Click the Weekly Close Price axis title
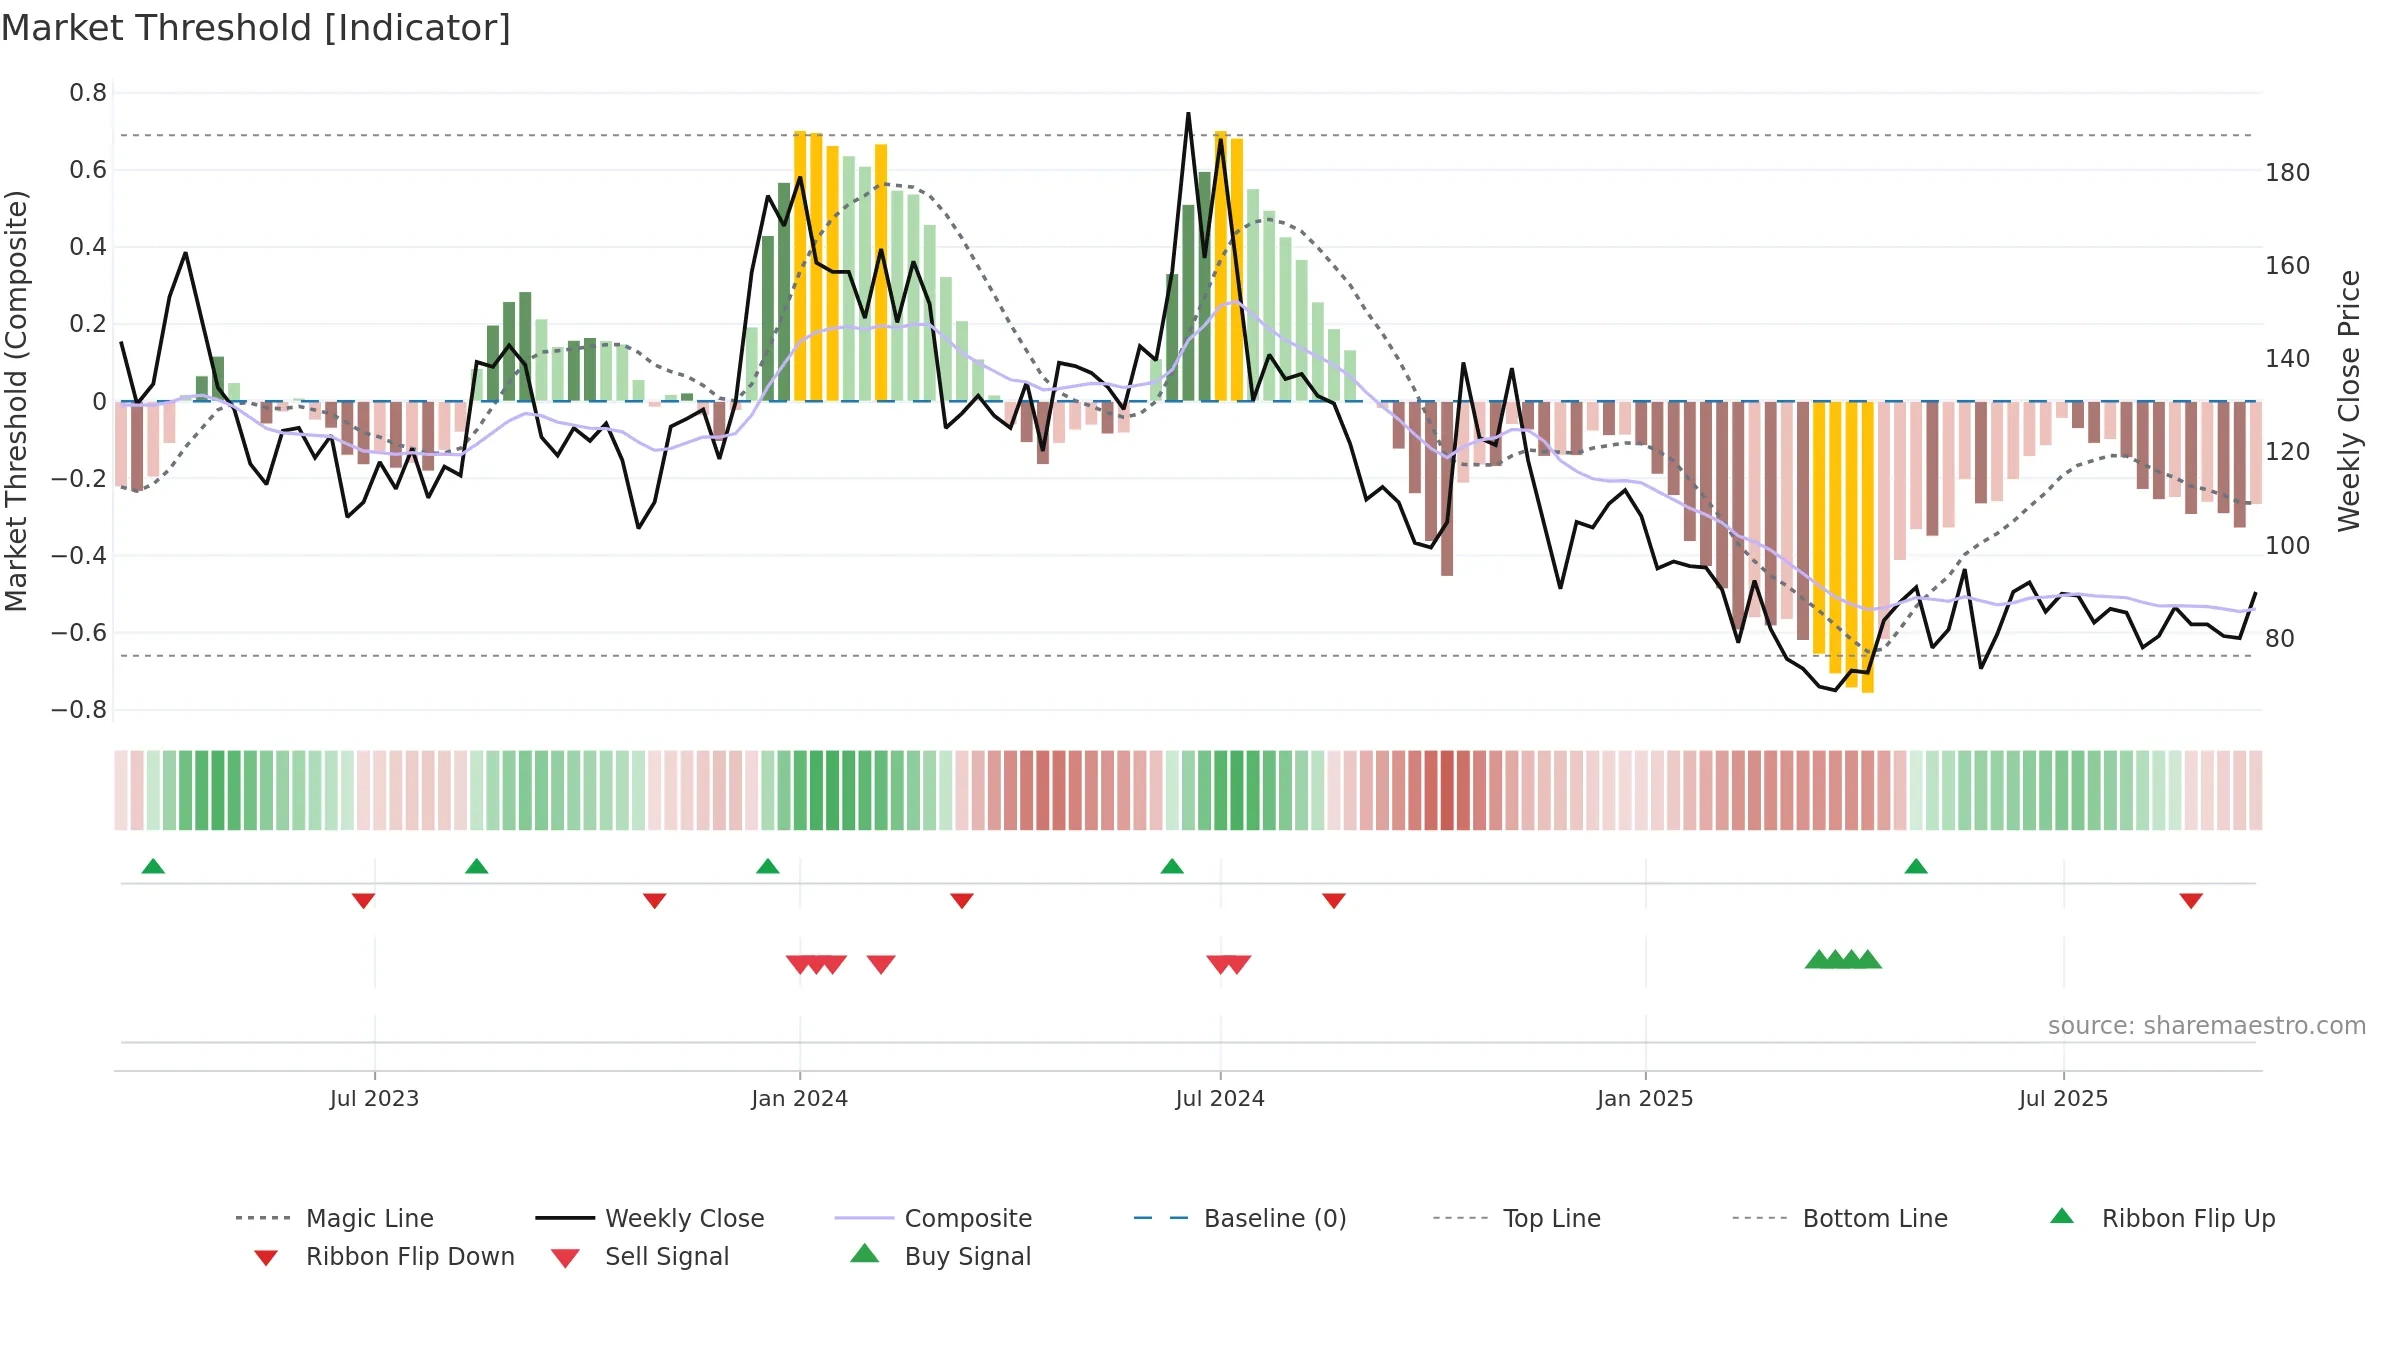Image resolution: width=2400 pixels, height=1350 pixels. [2349, 401]
